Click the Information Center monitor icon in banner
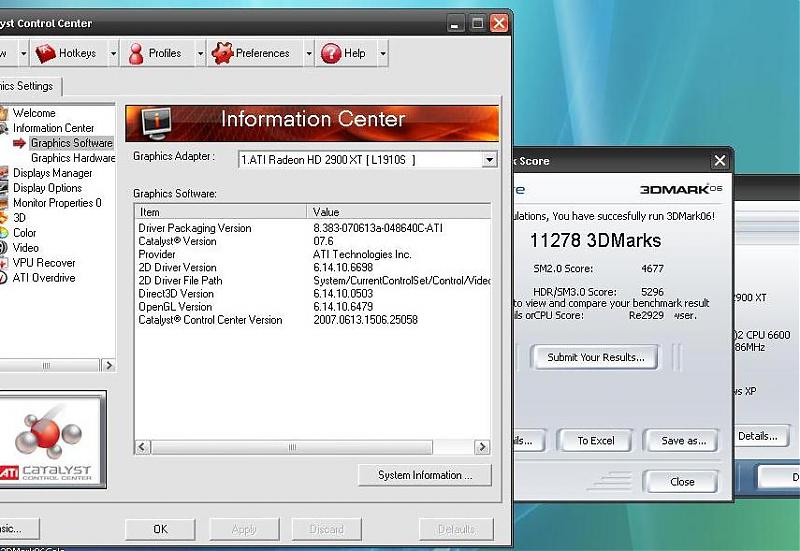The width and height of the screenshot is (800, 551). pyautogui.click(x=156, y=123)
